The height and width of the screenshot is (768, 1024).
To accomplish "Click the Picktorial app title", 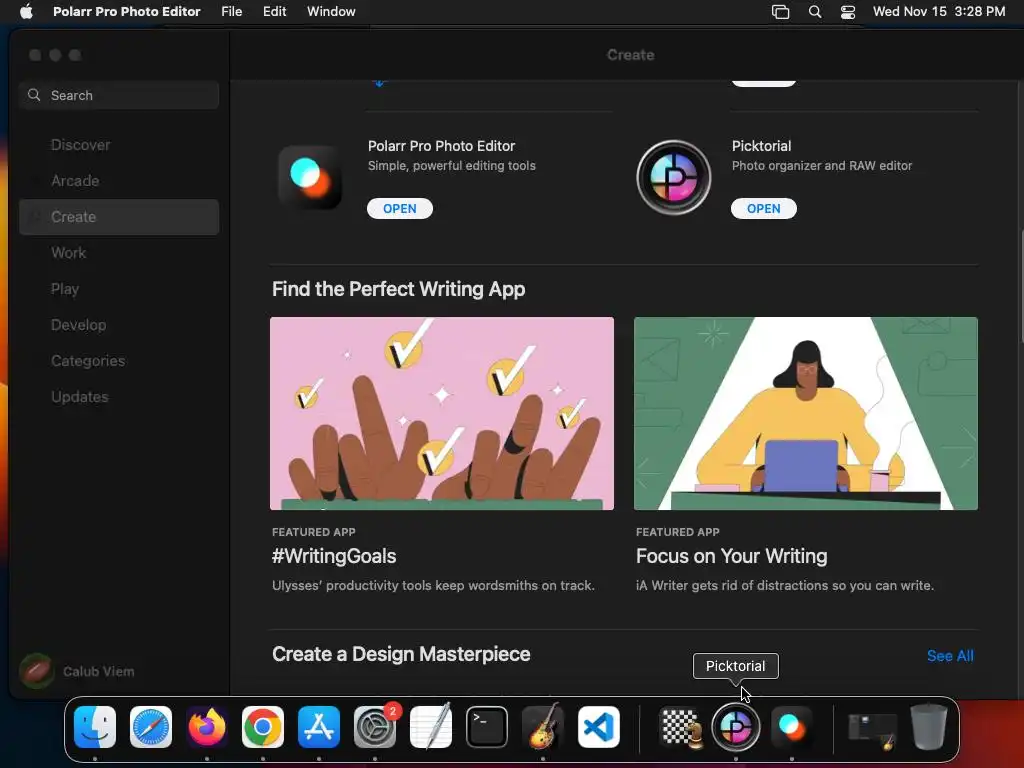I will (x=761, y=146).
